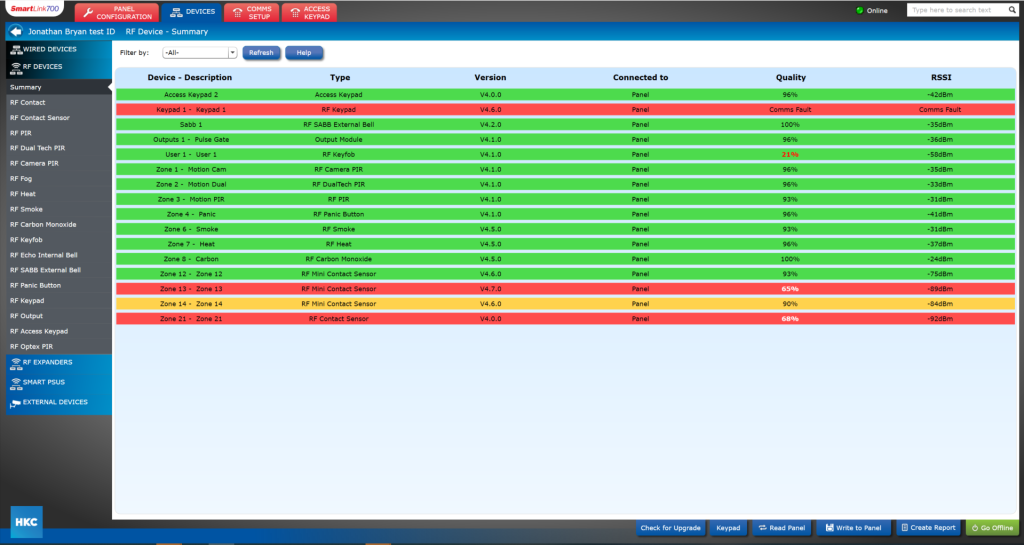Image resolution: width=1024 pixels, height=545 pixels.
Task: Select RF Smoke in the sidebar
Action: [x=59, y=210]
